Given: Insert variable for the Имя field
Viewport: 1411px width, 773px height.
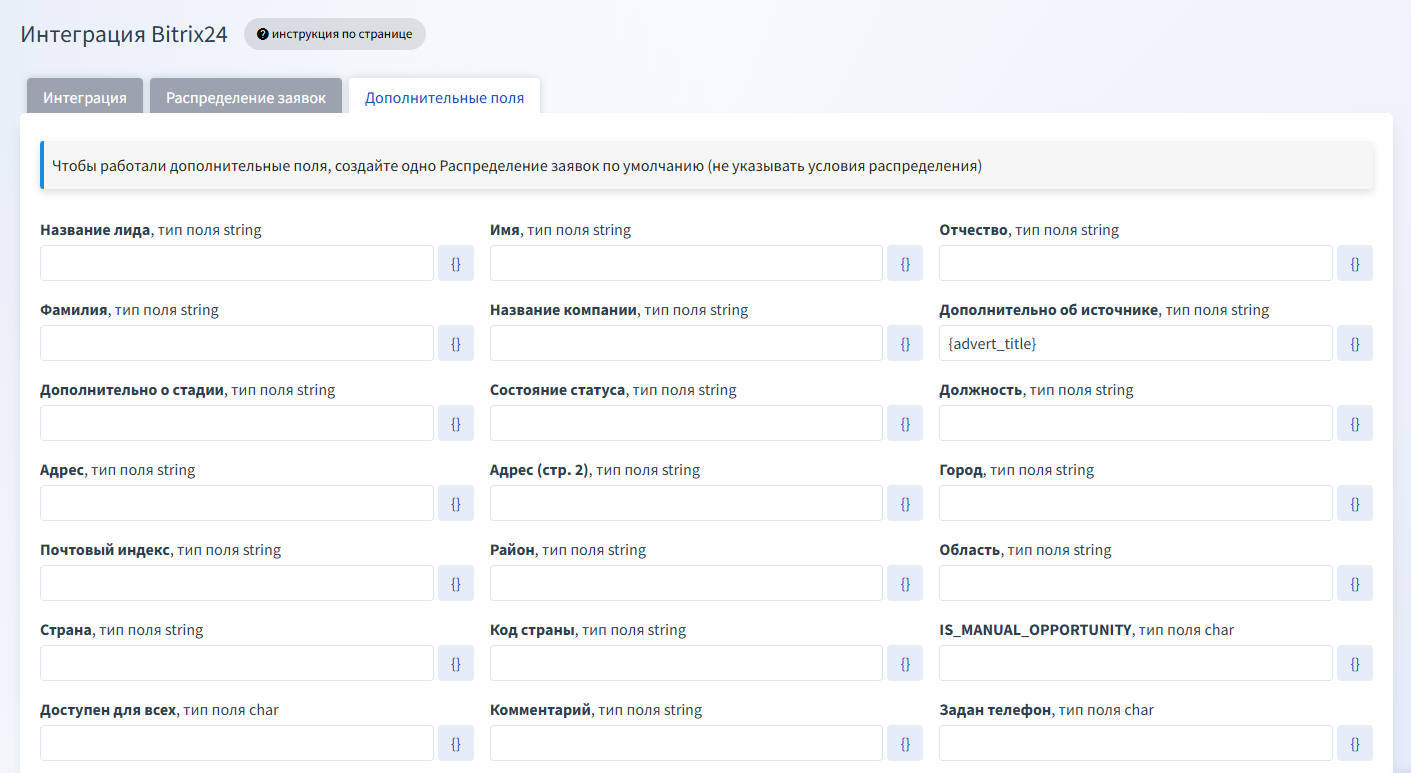Looking at the screenshot, I should (905, 263).
